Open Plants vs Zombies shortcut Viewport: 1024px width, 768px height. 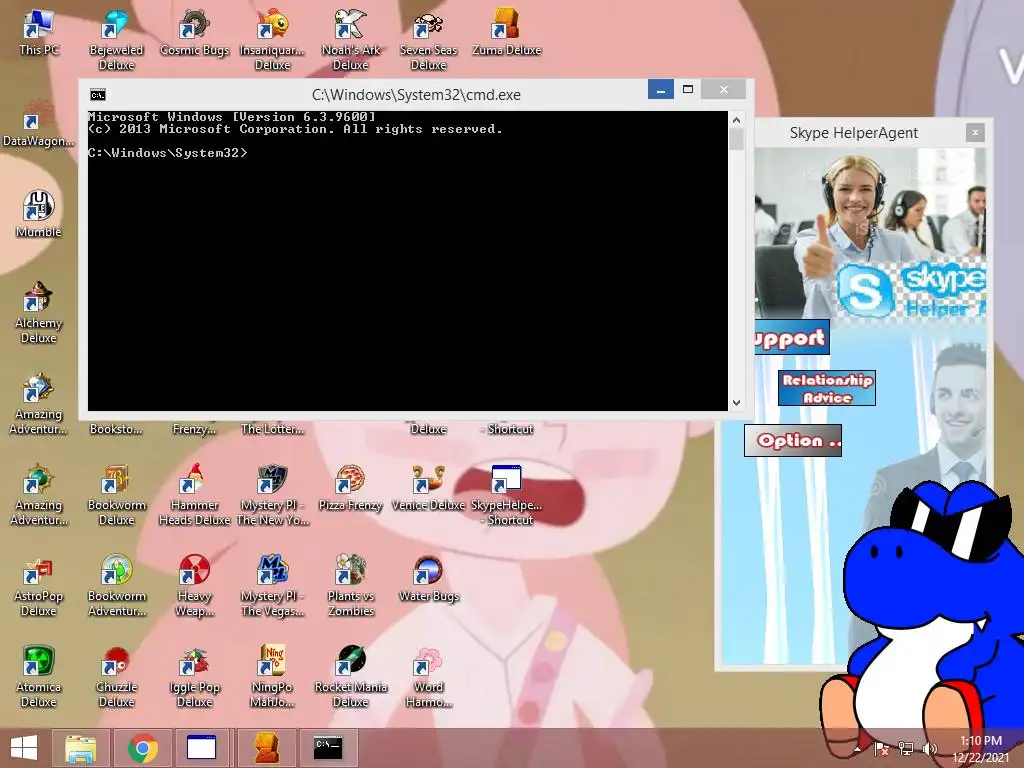(351, 586)
